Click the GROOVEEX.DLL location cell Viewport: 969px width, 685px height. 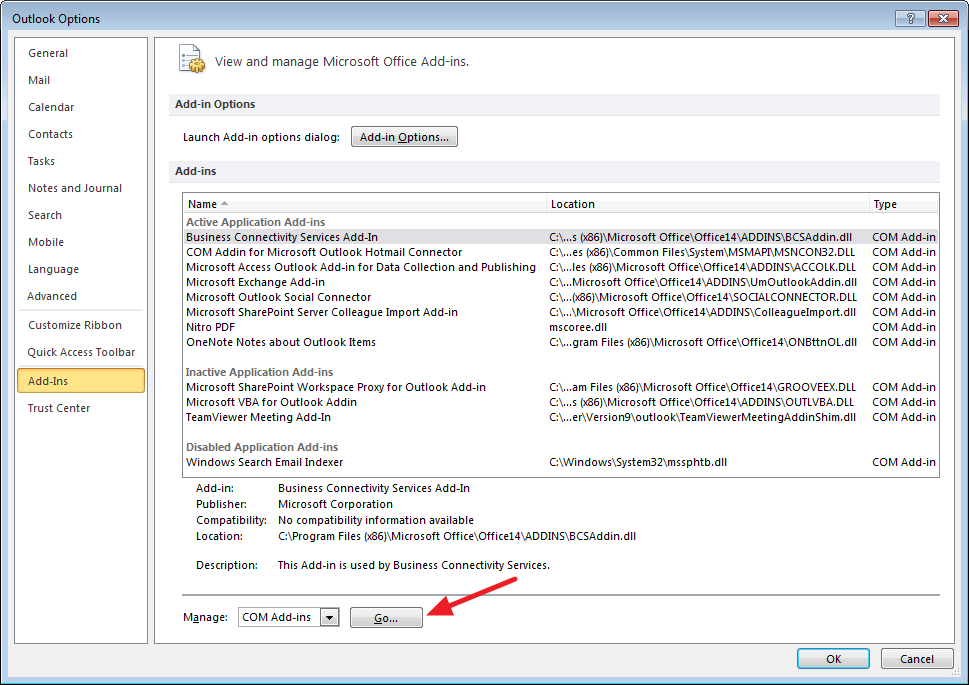pyautogui.click(x=703, y=387)
